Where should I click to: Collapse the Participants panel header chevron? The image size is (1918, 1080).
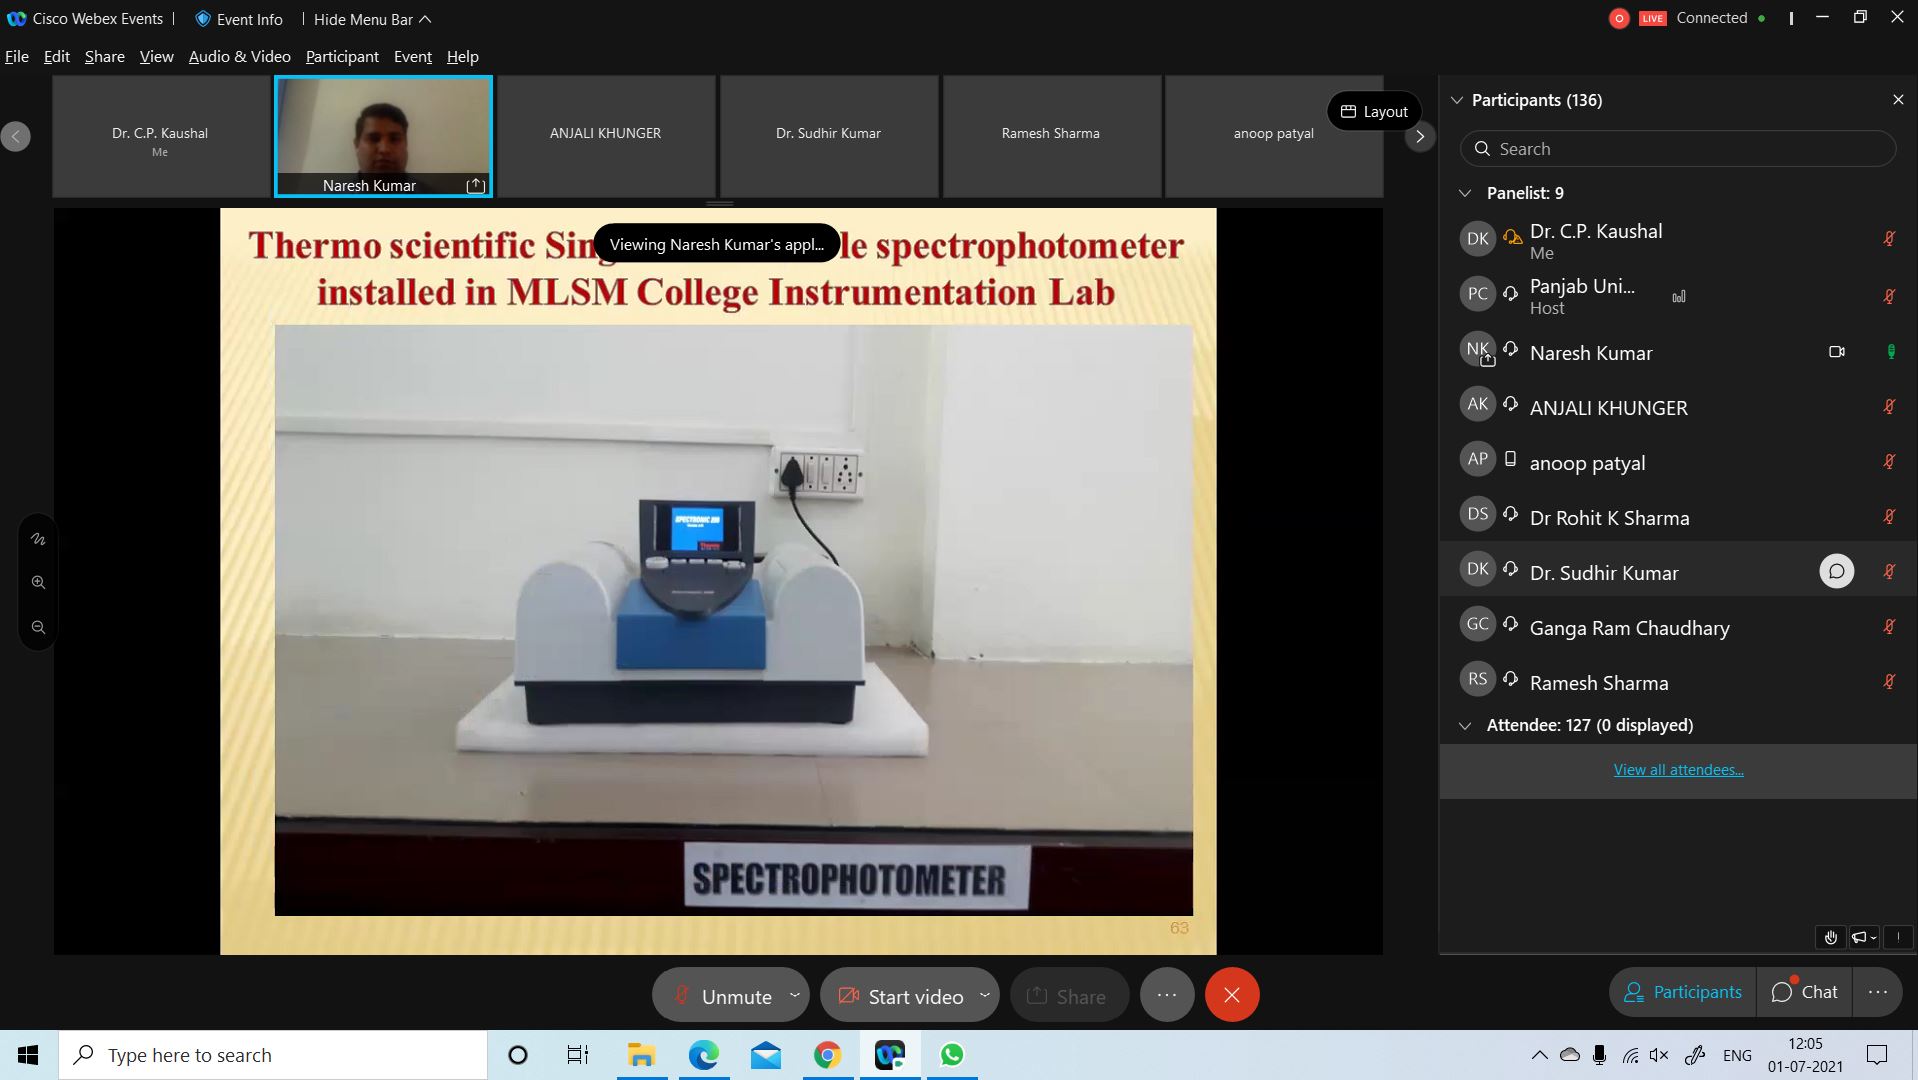pos(1457,100)
